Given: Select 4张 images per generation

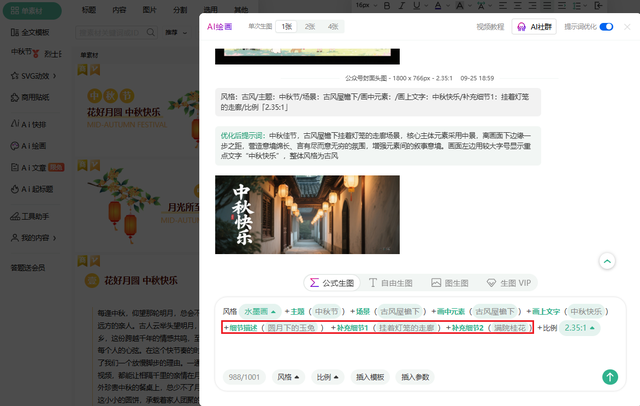Looking at the screenshot, I should pos(333,27).
